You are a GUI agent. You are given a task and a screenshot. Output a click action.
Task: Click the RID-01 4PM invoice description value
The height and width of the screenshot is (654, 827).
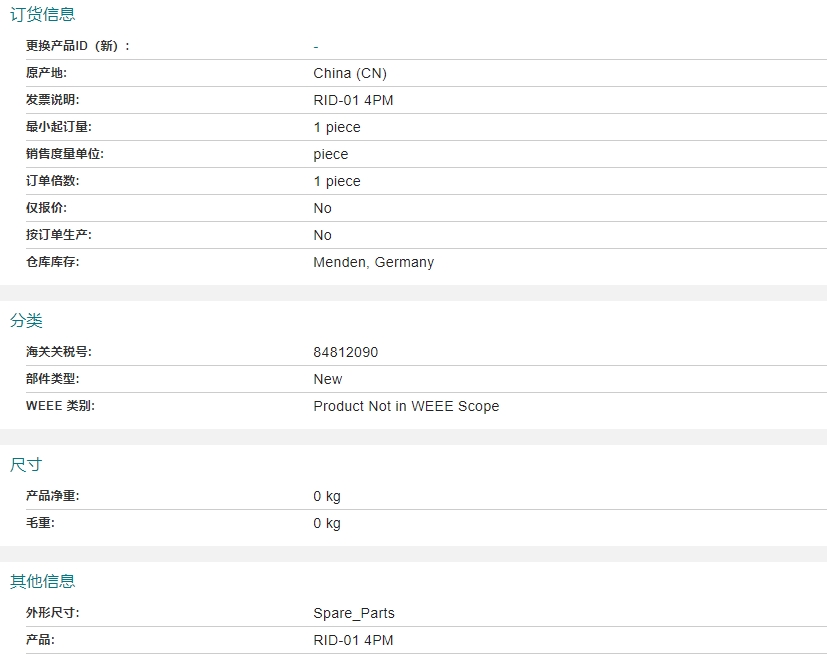coord(353,100)
